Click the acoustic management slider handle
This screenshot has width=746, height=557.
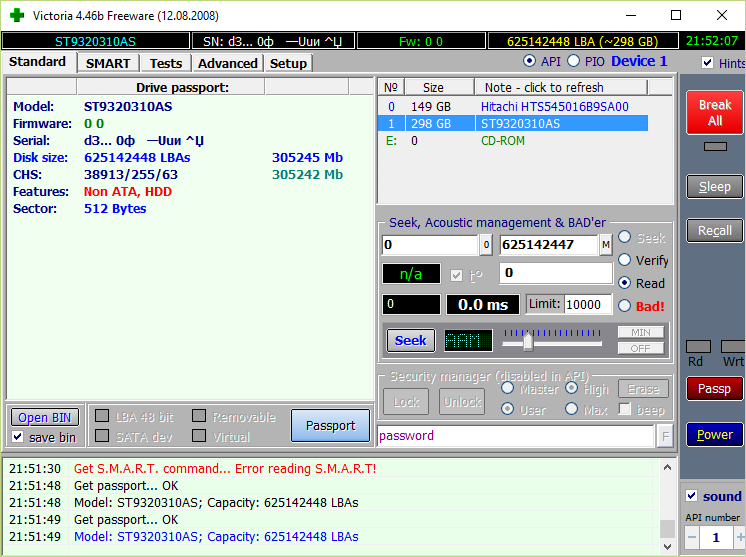point(527,341)
